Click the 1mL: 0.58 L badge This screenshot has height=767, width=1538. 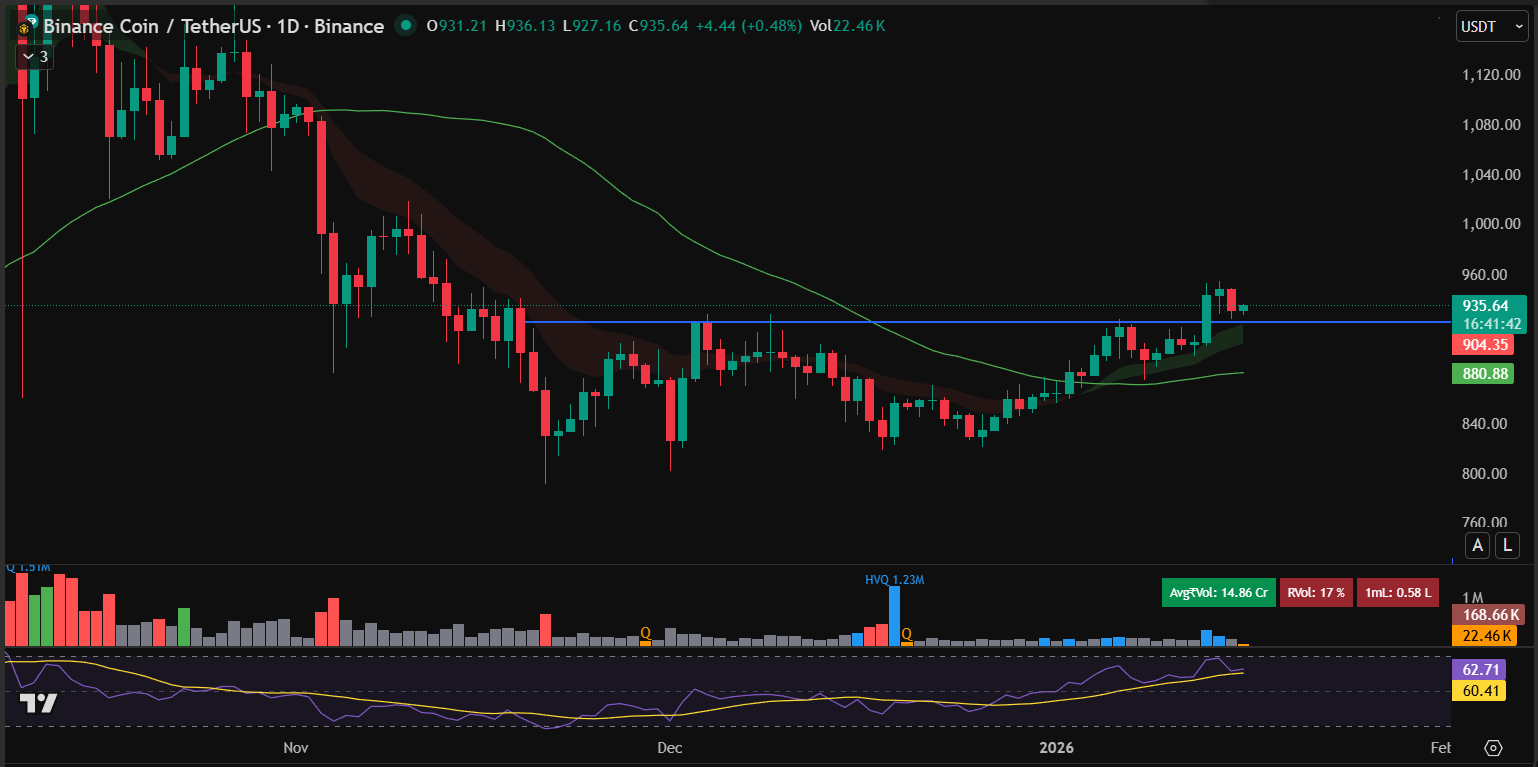pyautogui.click(x=1398, y=592)
